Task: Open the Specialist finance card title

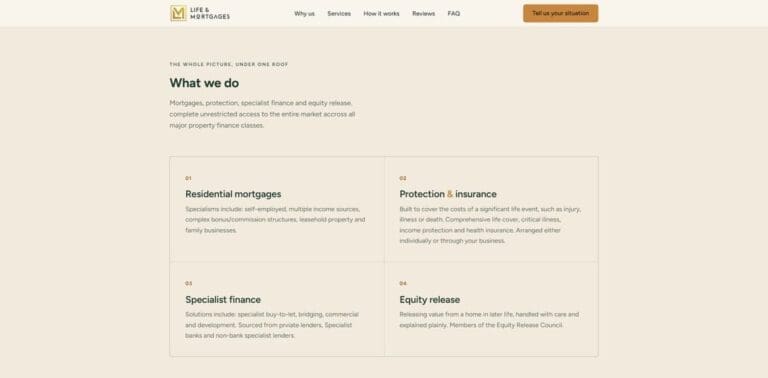Action: (x=223, y=300)
